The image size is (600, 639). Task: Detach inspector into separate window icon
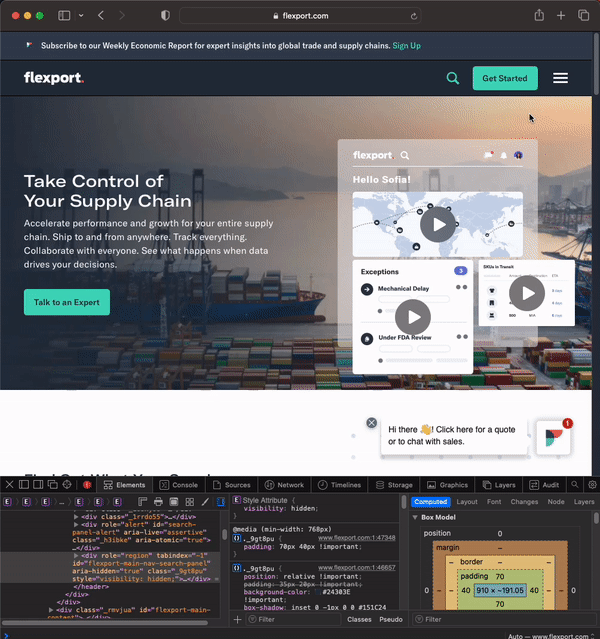coord(53,485)
